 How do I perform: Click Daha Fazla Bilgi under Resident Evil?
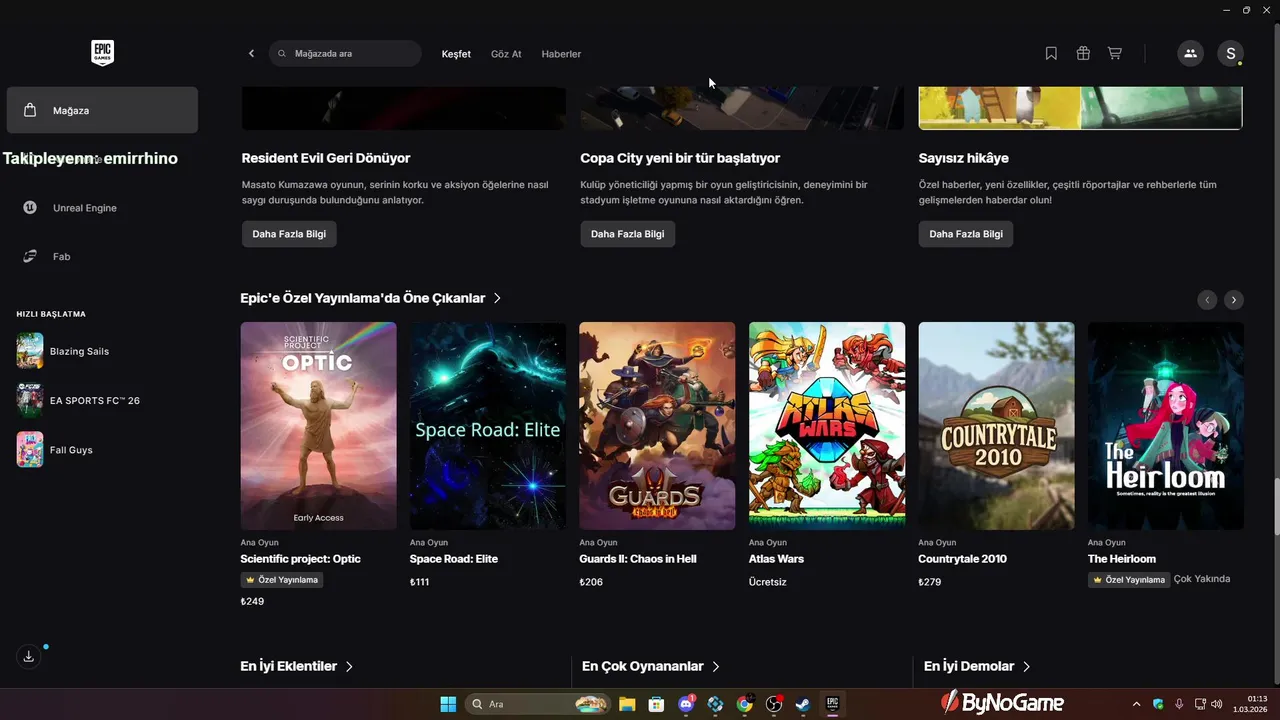[x=289, y=234]
